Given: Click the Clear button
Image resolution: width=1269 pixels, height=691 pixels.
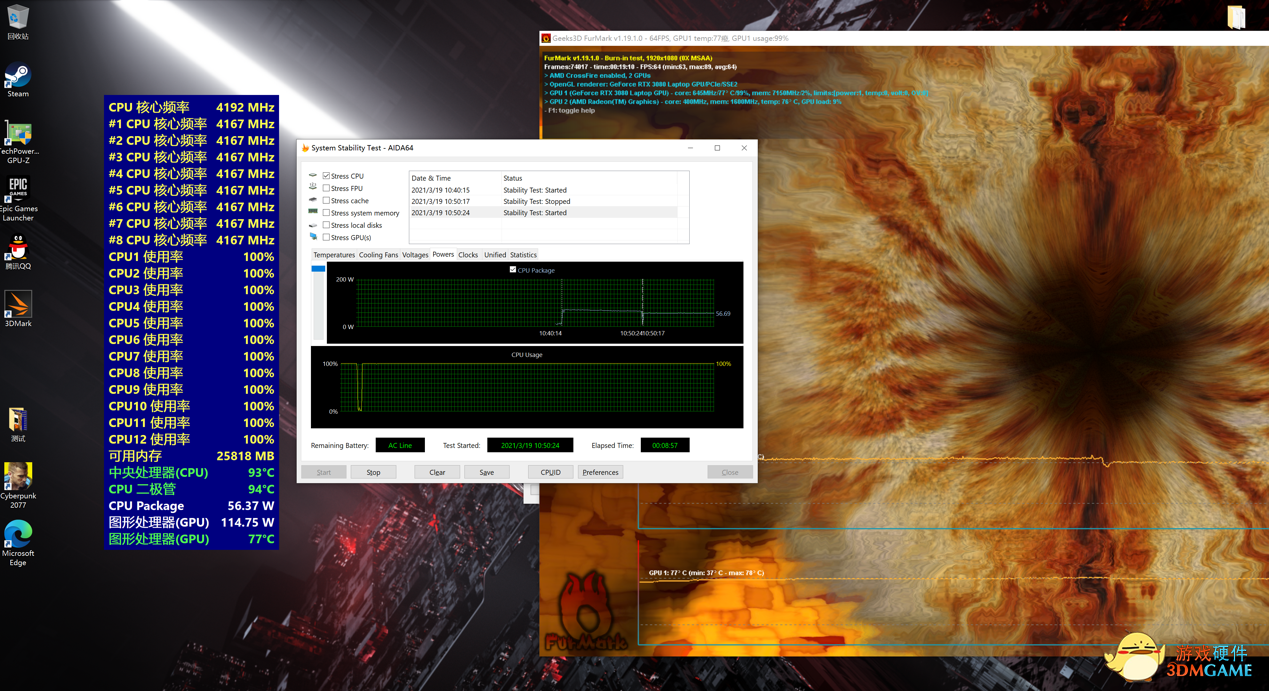Looking at the screenshot, I should pyautogui.click(x=437, y=472).
